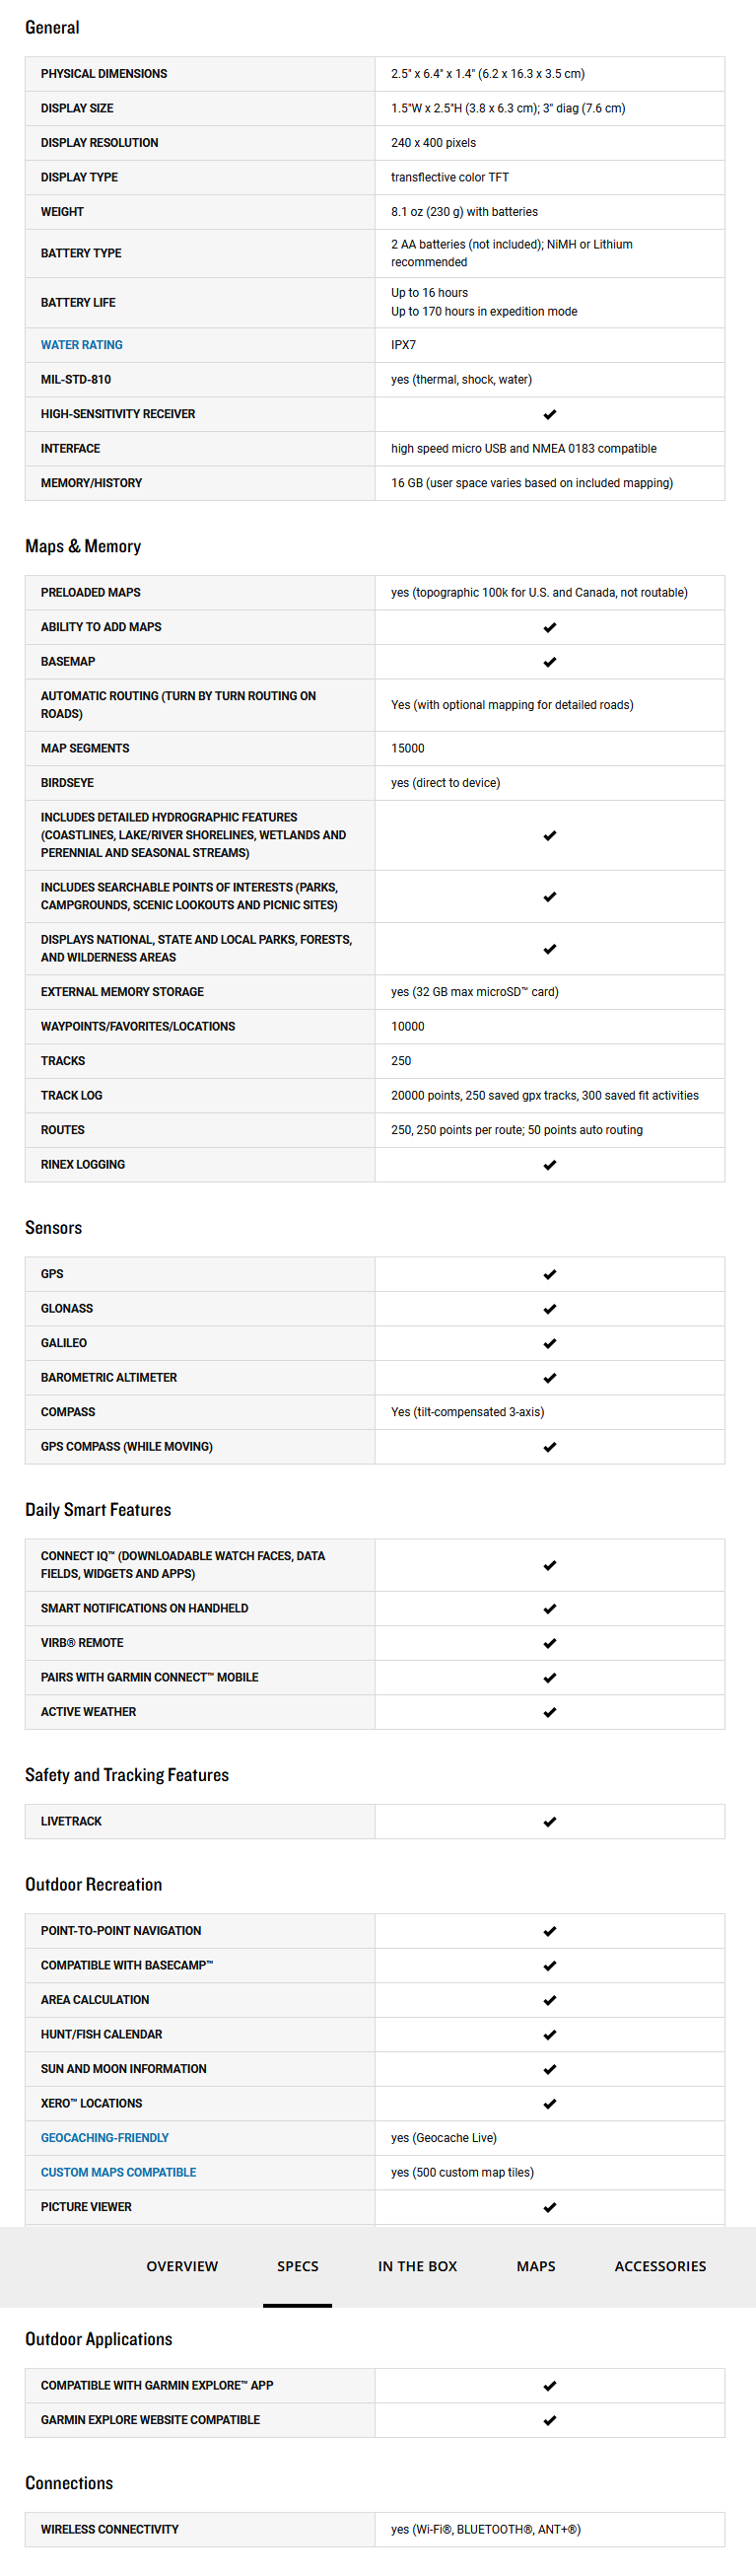Go to the Maps tab
The height and width of the screenshot is (2576, 756).
(535, 2265)
